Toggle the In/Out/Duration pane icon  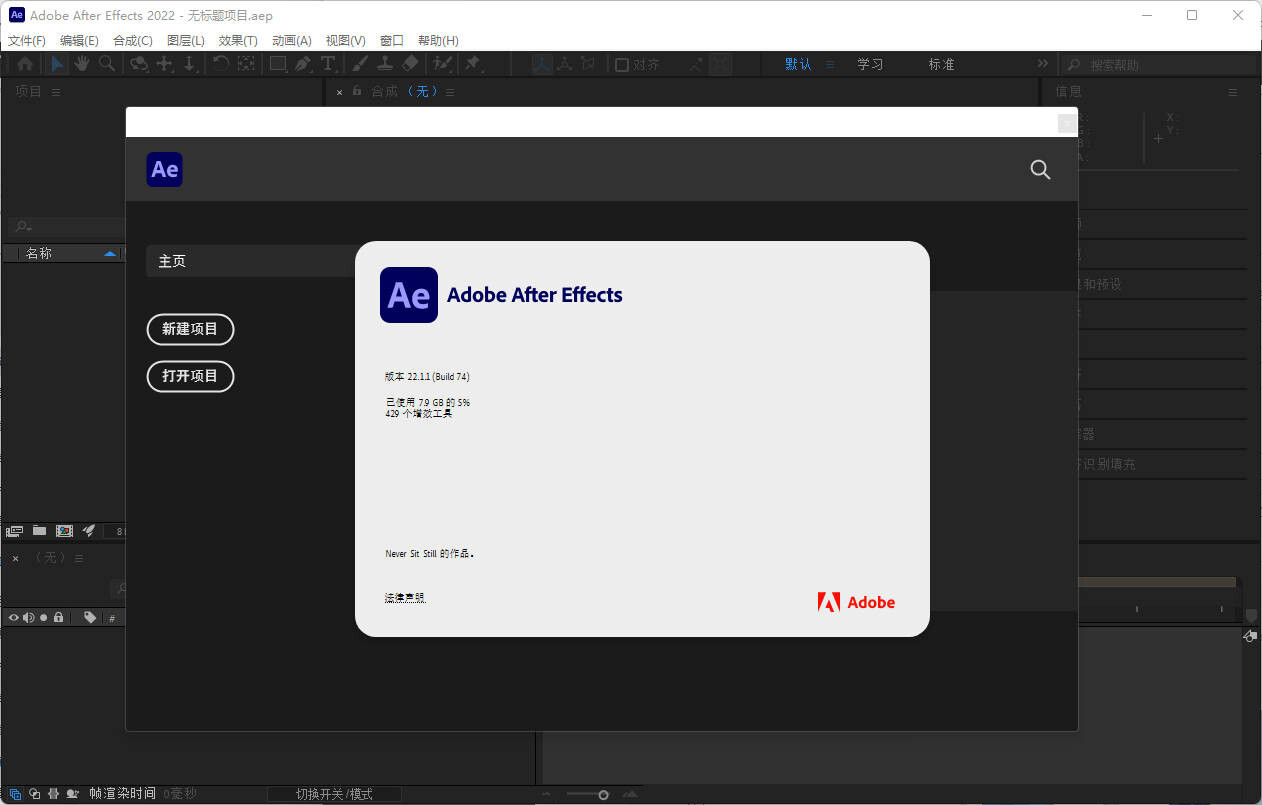(x=53, y=794)
